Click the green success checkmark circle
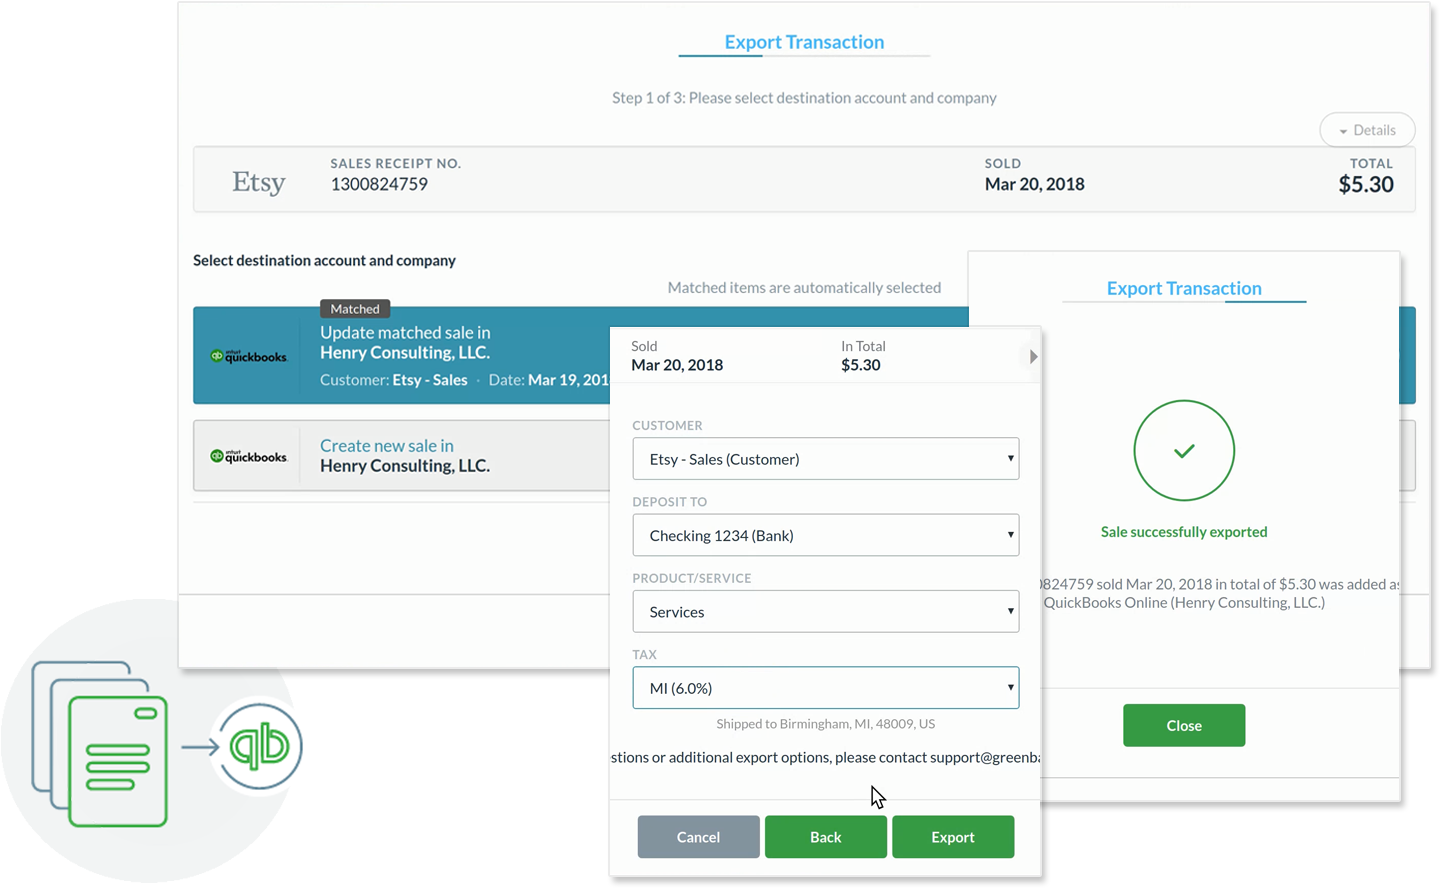This screenshot has width=1440, height=888. point(1184,451)
